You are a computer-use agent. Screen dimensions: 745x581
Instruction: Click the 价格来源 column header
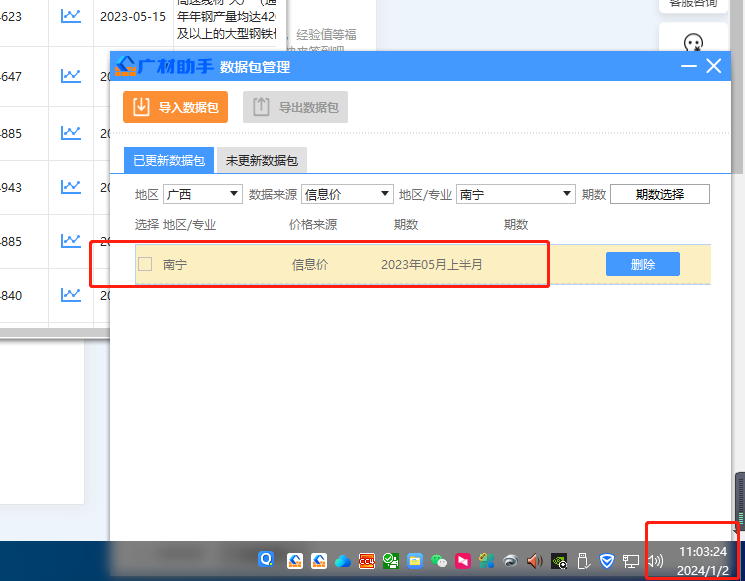pyautogui.click(x=313, y=224)
